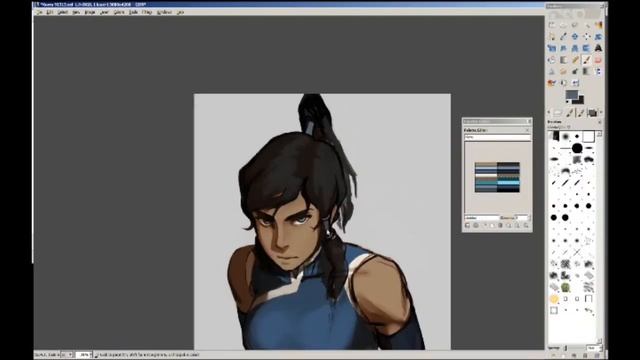Adjust the brush Spacing value spinner

pos(595,348)
